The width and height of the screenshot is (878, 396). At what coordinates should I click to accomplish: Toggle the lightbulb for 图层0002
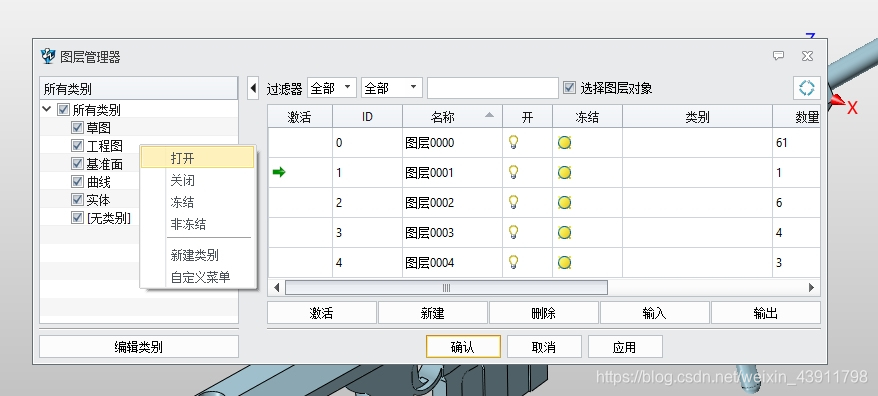513,202
